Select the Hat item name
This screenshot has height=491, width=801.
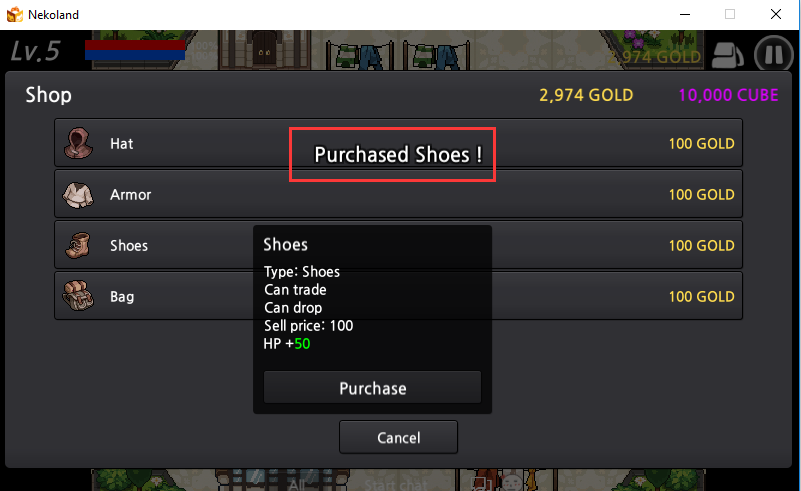121,144
